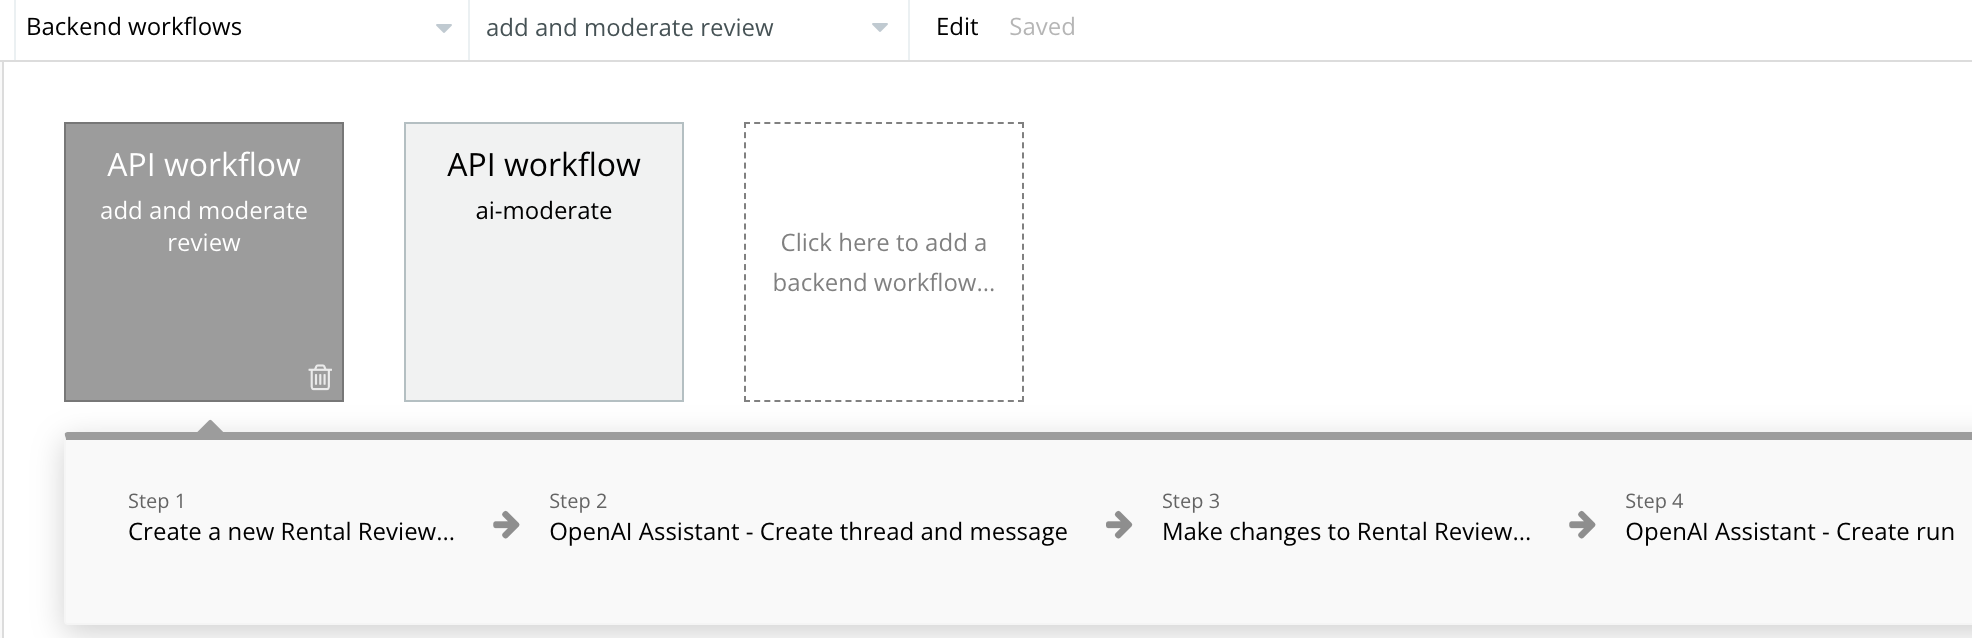Open Step 2 Create thread and message
This screenshot has width=1972, height=638.
(808, 517)
